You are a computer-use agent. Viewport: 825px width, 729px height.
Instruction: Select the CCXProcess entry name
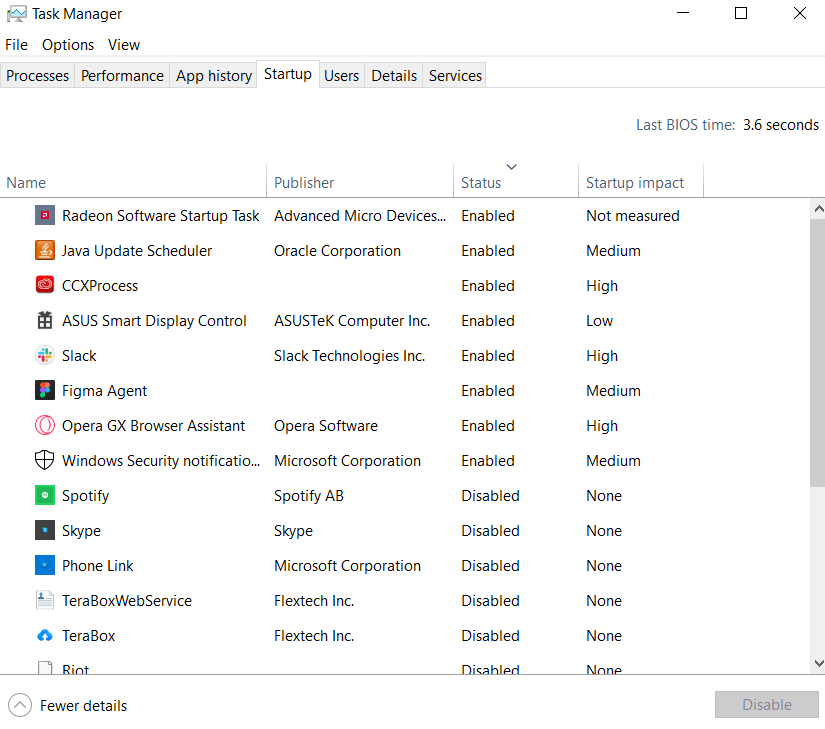100,286
